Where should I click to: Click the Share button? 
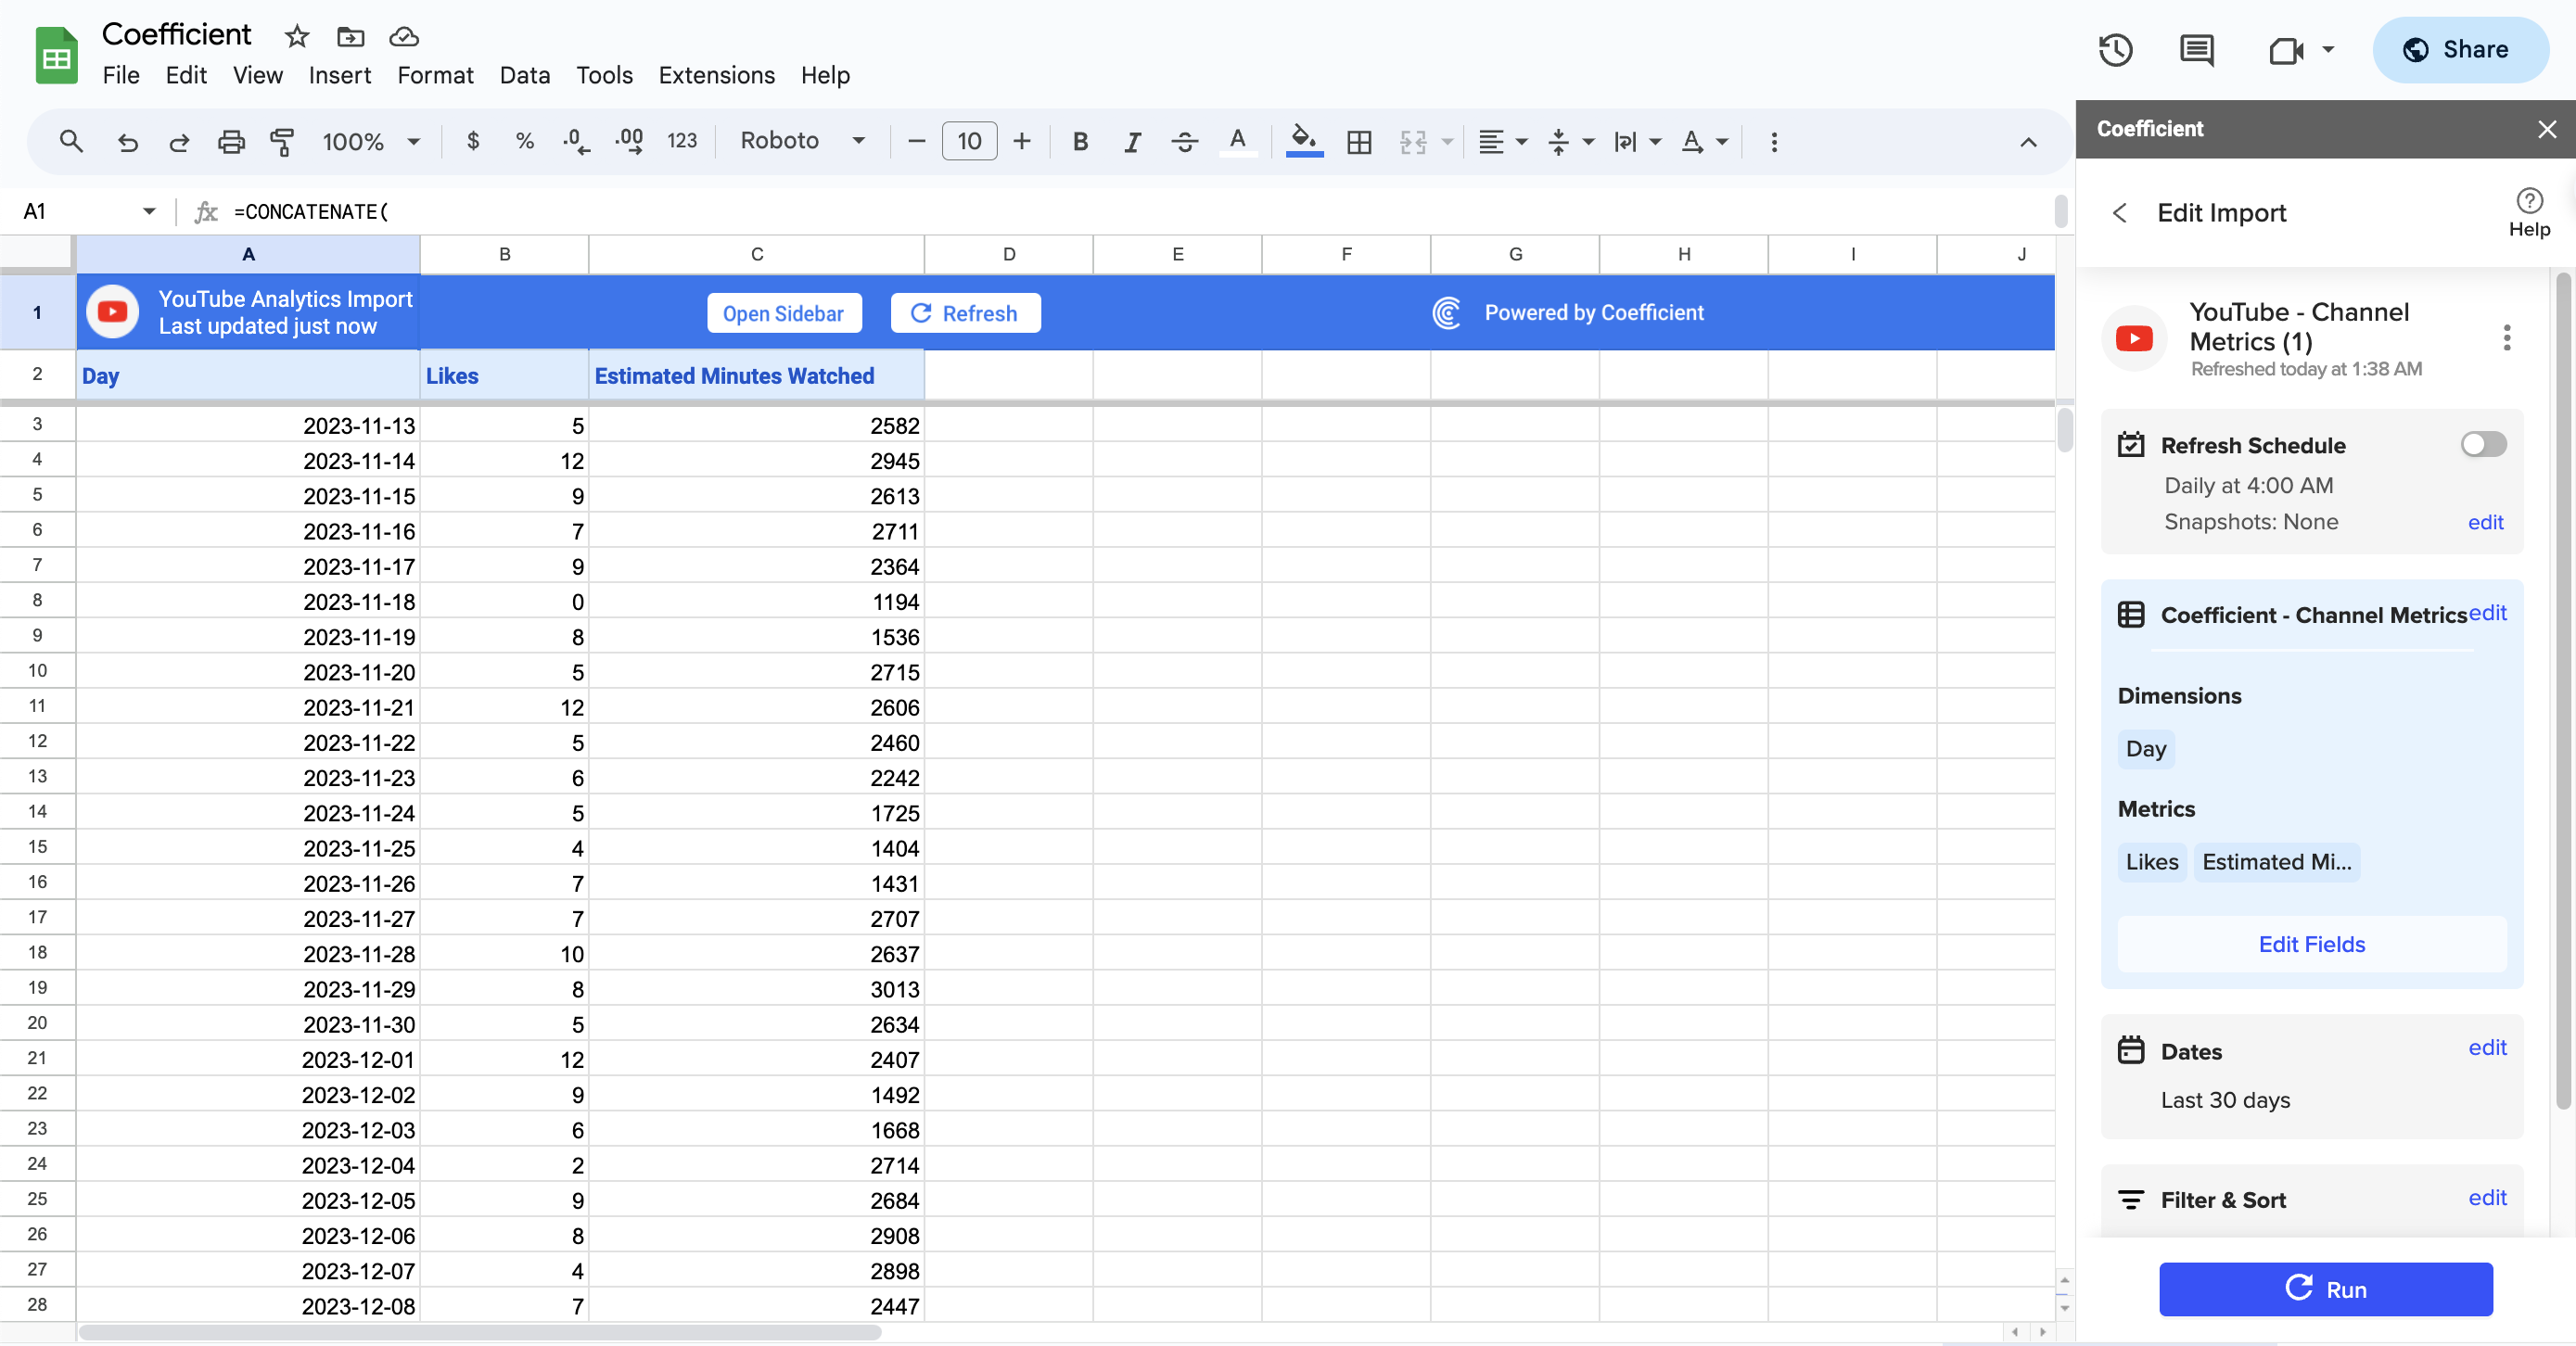(2460, 50)
